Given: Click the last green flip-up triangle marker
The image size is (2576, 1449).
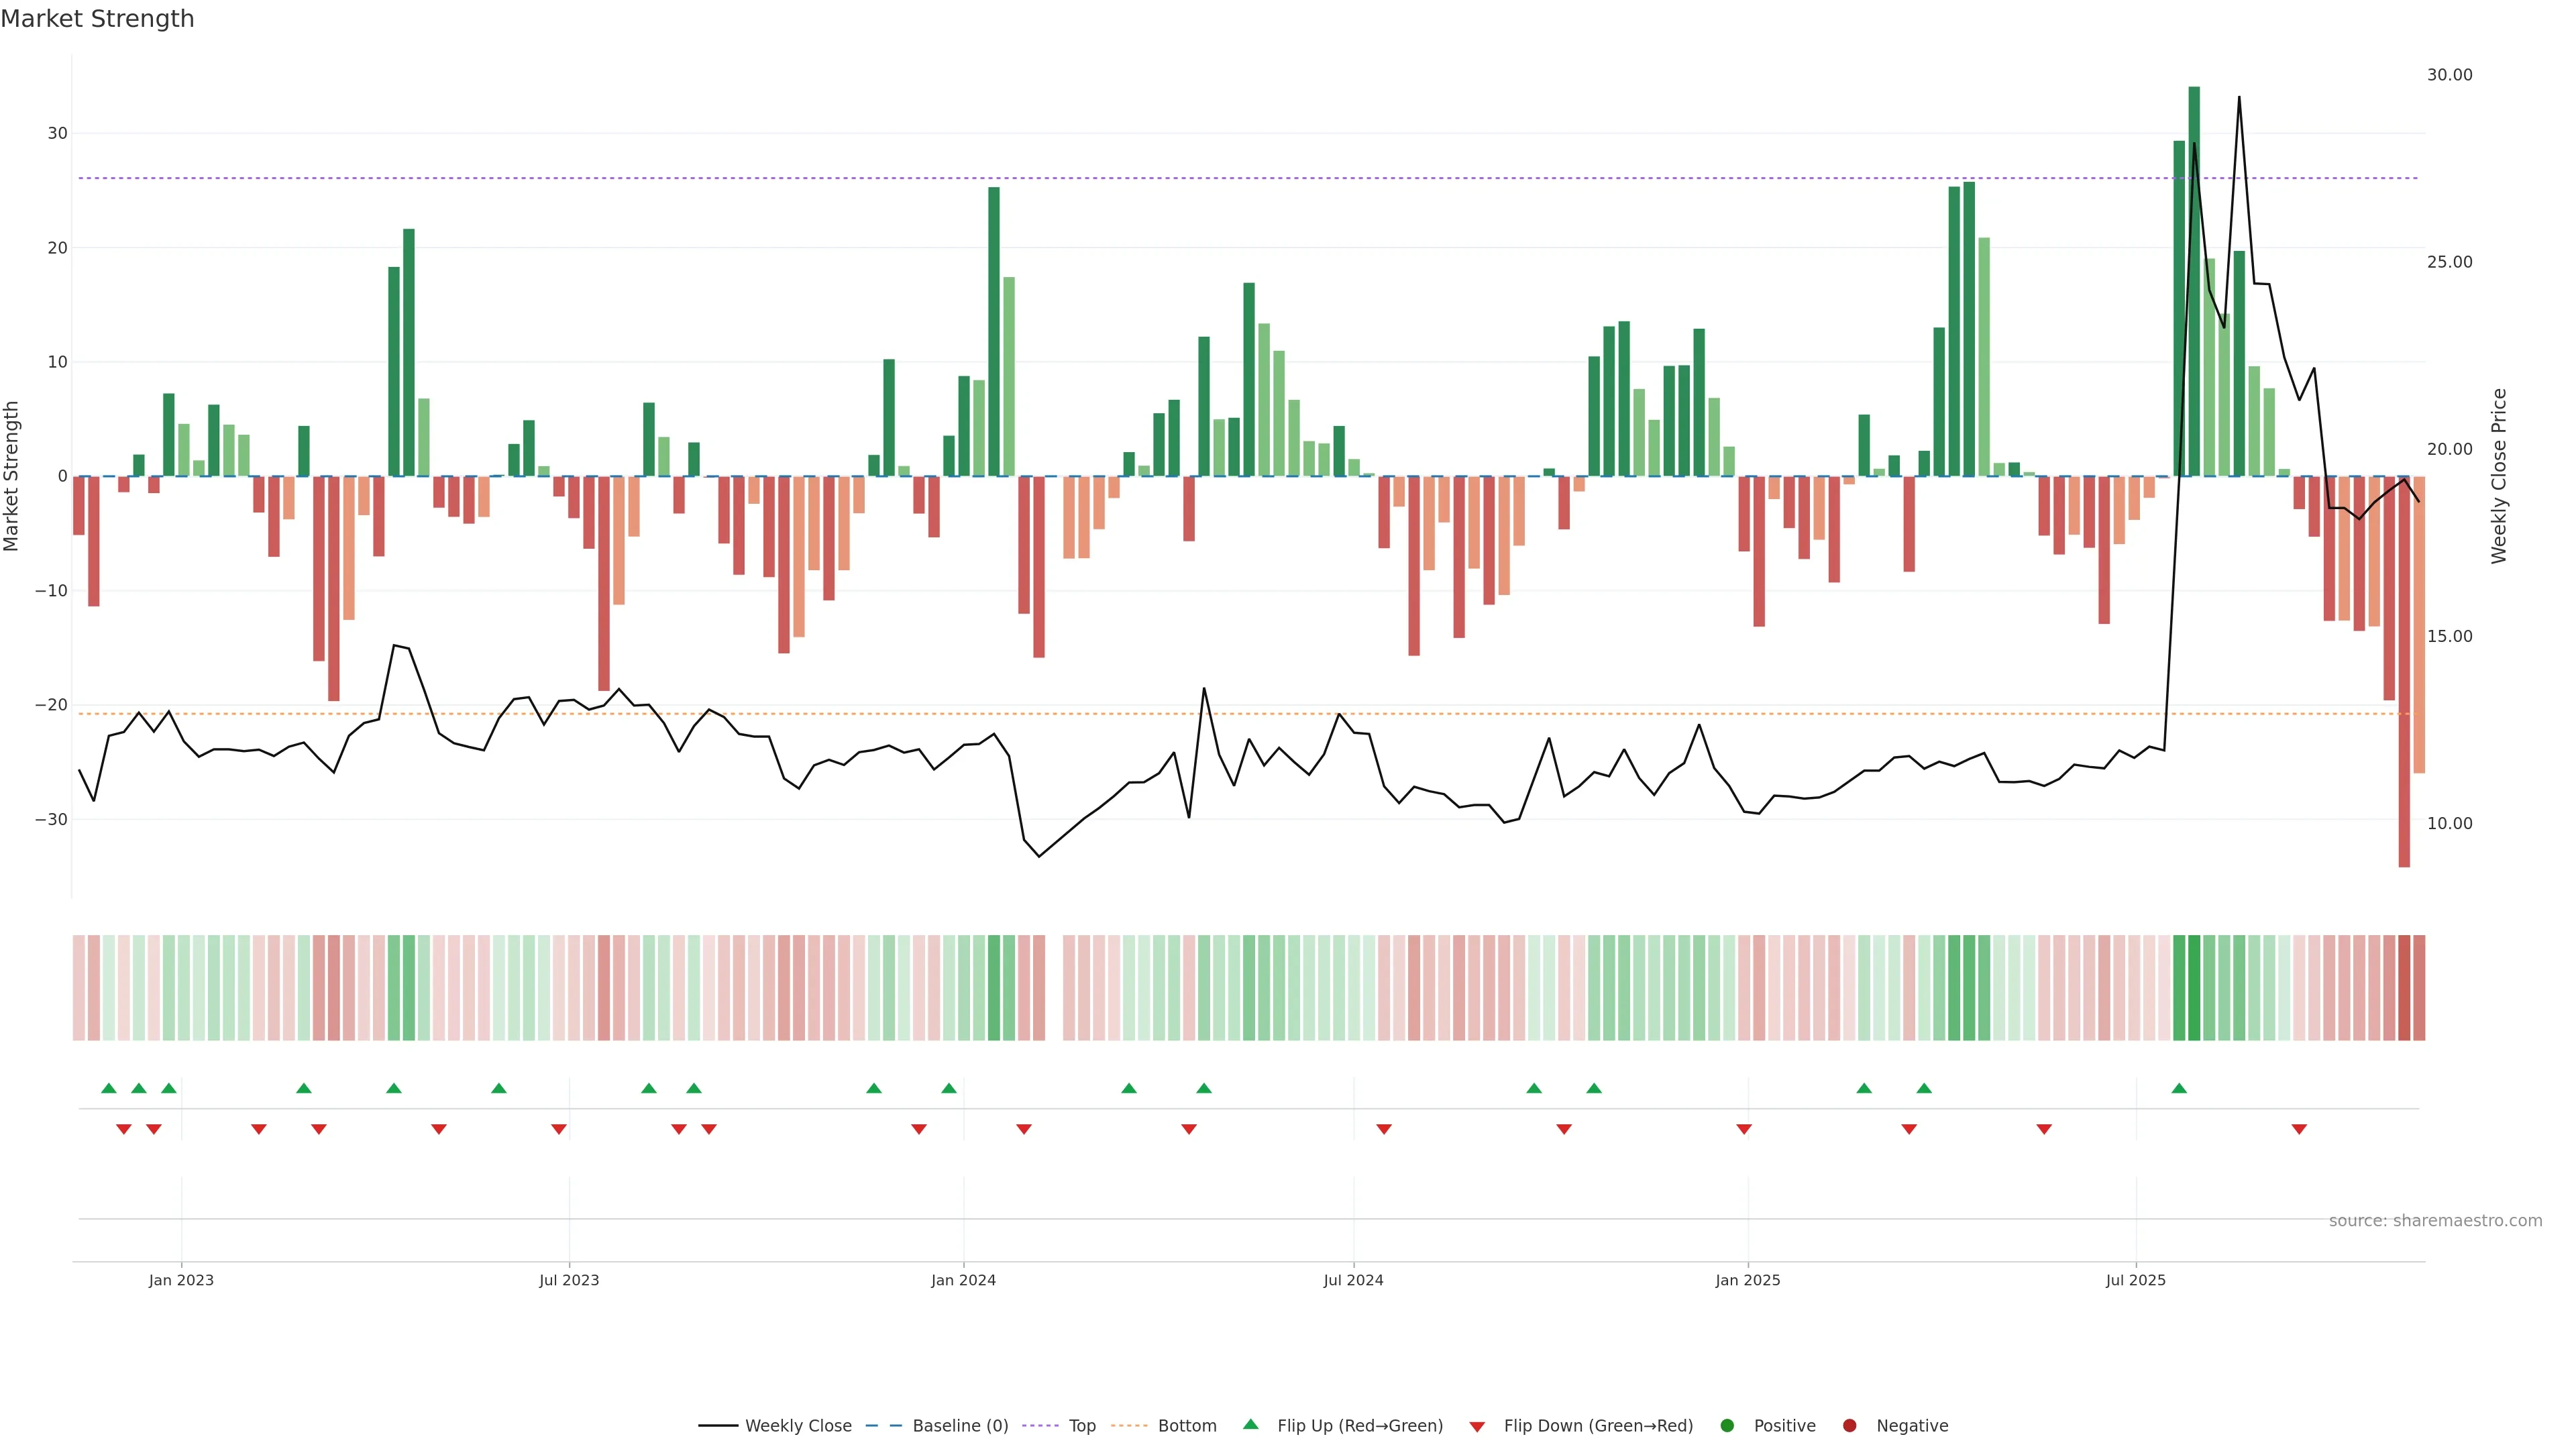Looking at the screenshot, I should [x=2179, y=1088].
